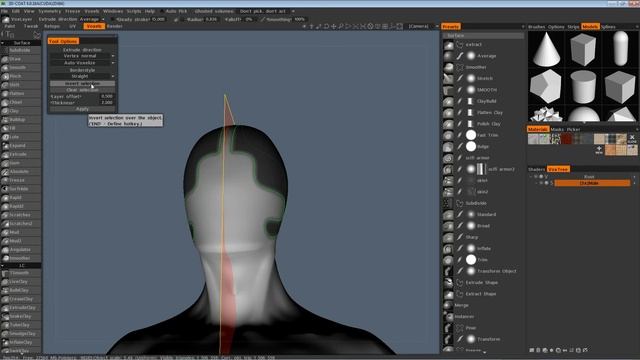
Task: Open the Camera dropdown
Action: coord(423,26)
